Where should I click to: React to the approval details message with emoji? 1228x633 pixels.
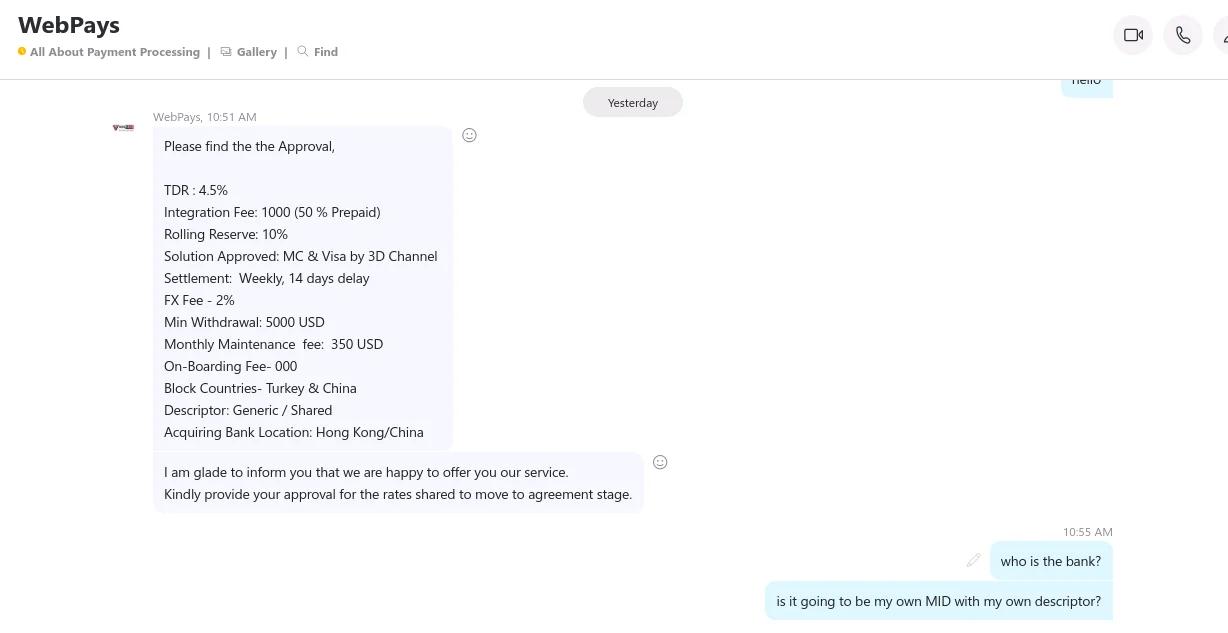pos(469,135)
